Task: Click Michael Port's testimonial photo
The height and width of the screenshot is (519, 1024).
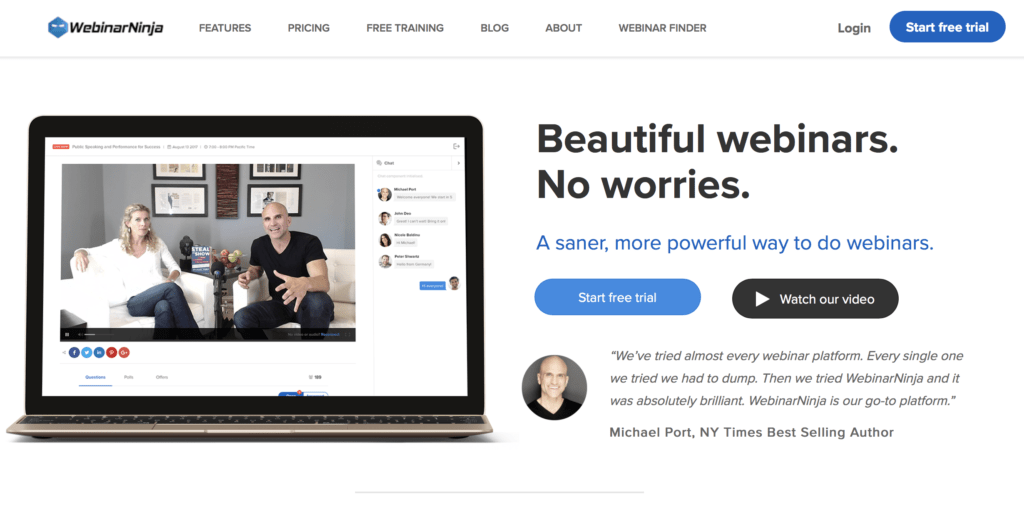Action: 554,387
